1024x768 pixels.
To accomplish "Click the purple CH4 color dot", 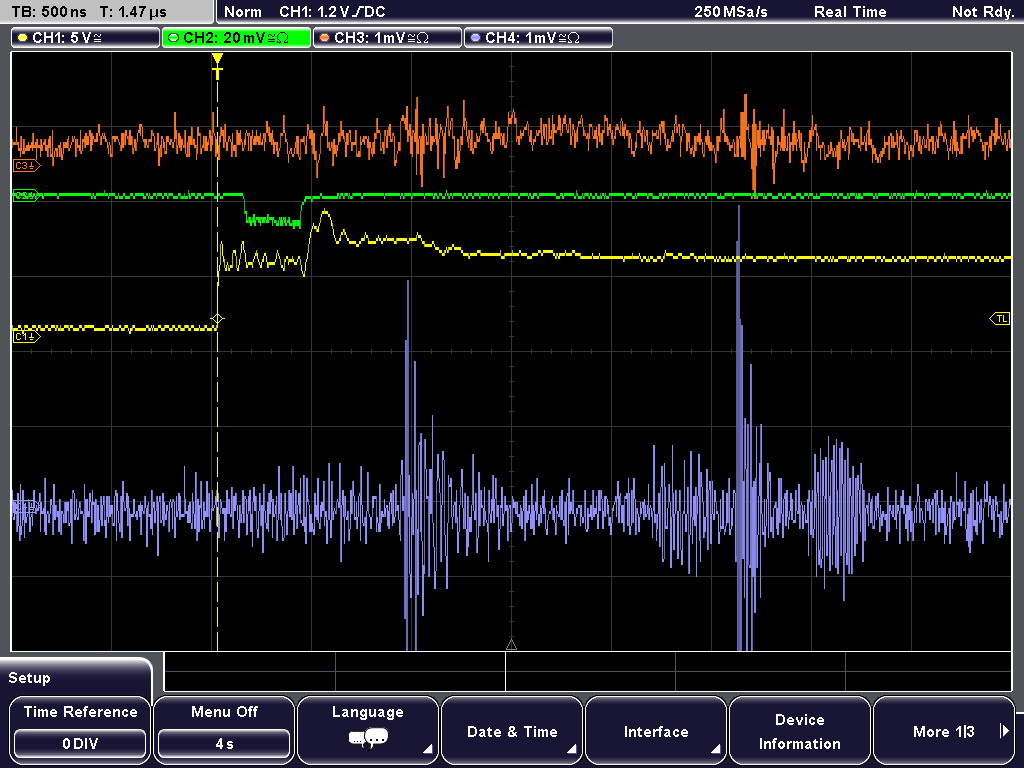I will [x=475, y=38].
